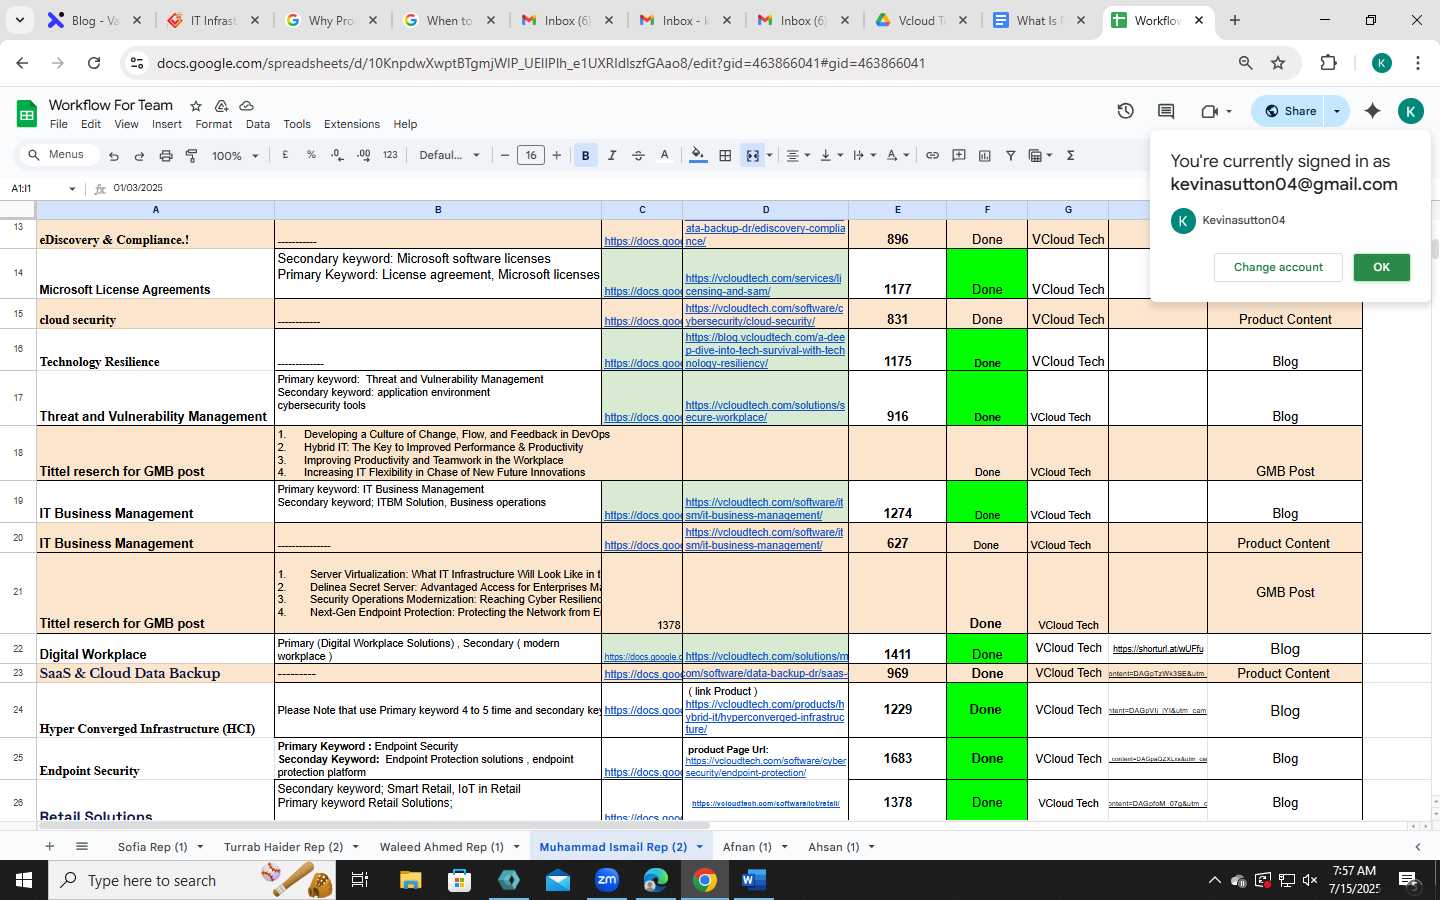Open the all sheets list icon
1440x900 pixels.
click(82, 846)
